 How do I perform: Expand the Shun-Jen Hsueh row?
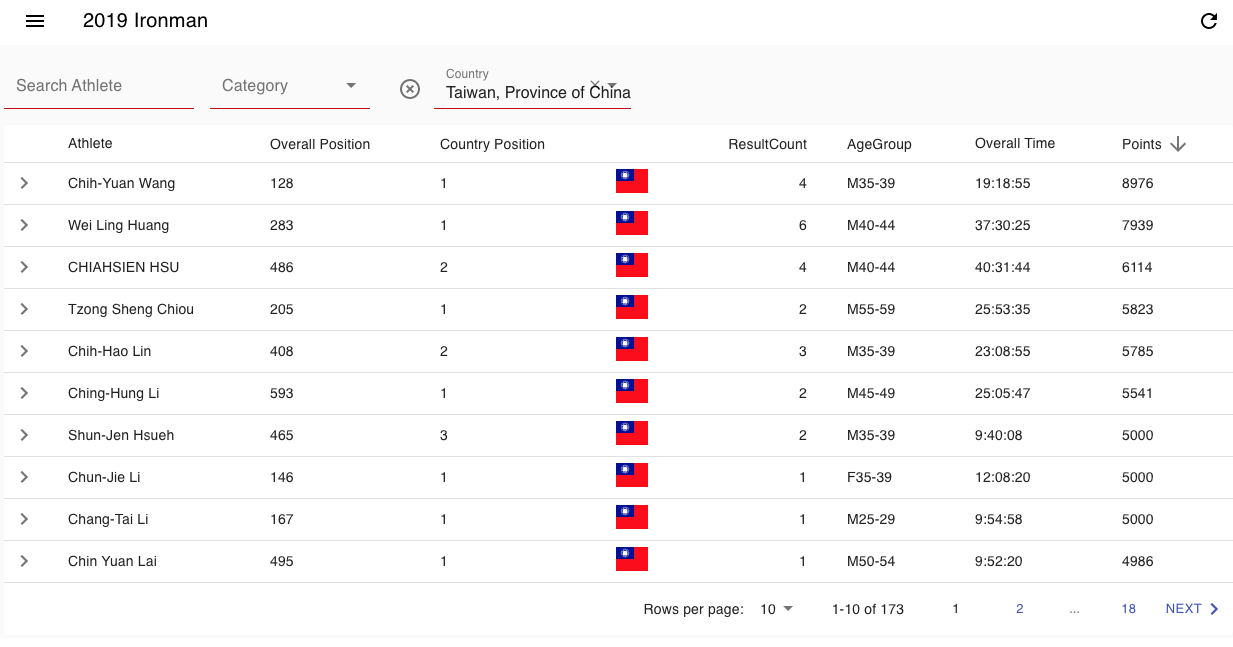24,435
